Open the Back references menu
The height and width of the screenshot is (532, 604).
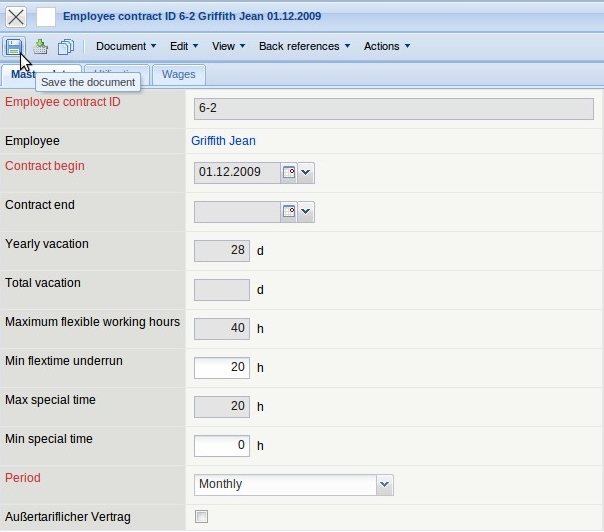(304, 46)
